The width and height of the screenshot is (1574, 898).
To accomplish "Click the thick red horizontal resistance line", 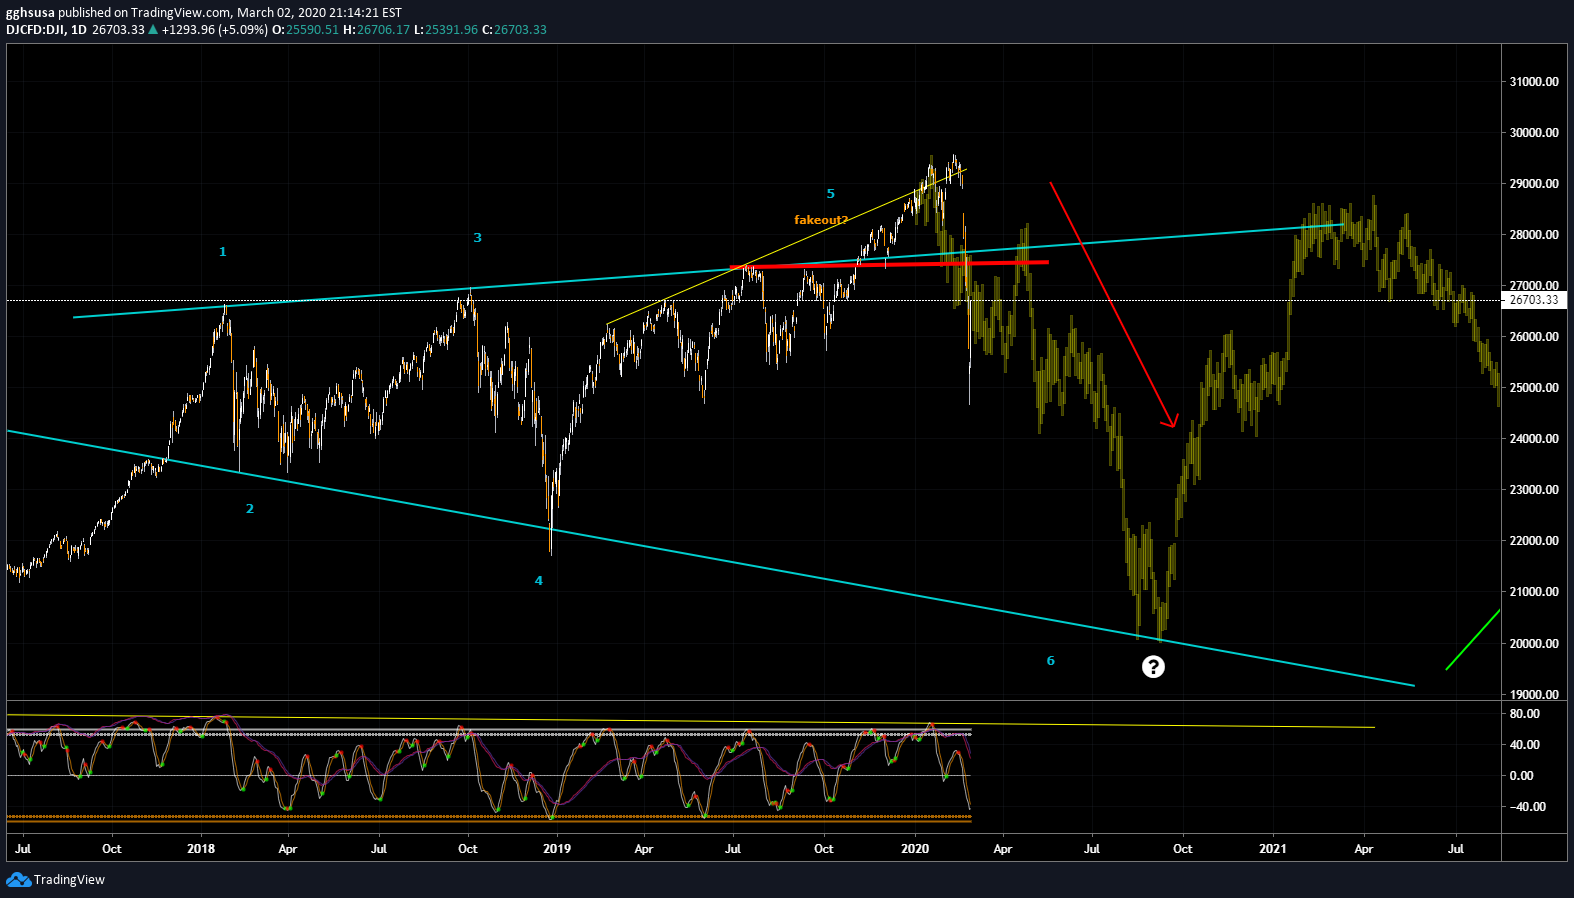I will (x=890, y=264).
